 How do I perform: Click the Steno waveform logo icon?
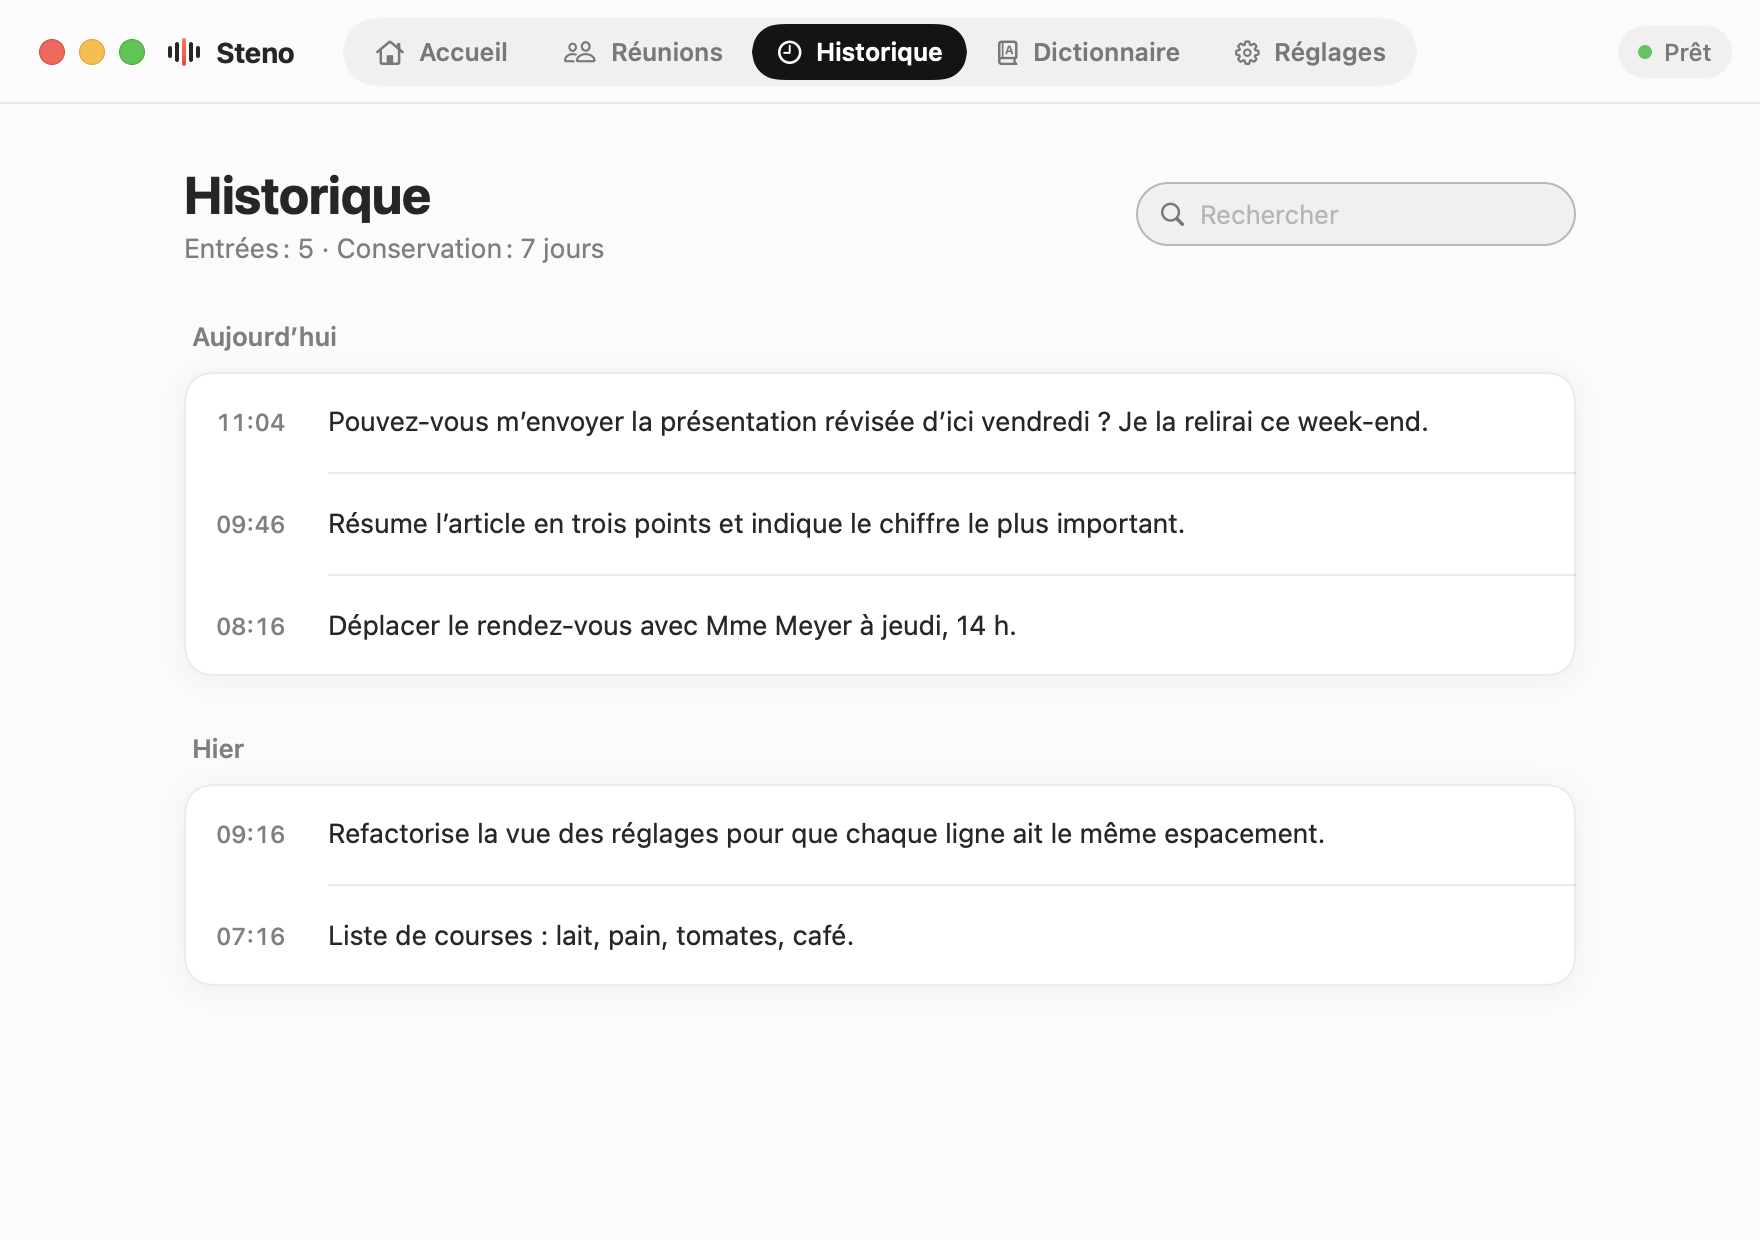pyautogui.click(x=184, y=52)
